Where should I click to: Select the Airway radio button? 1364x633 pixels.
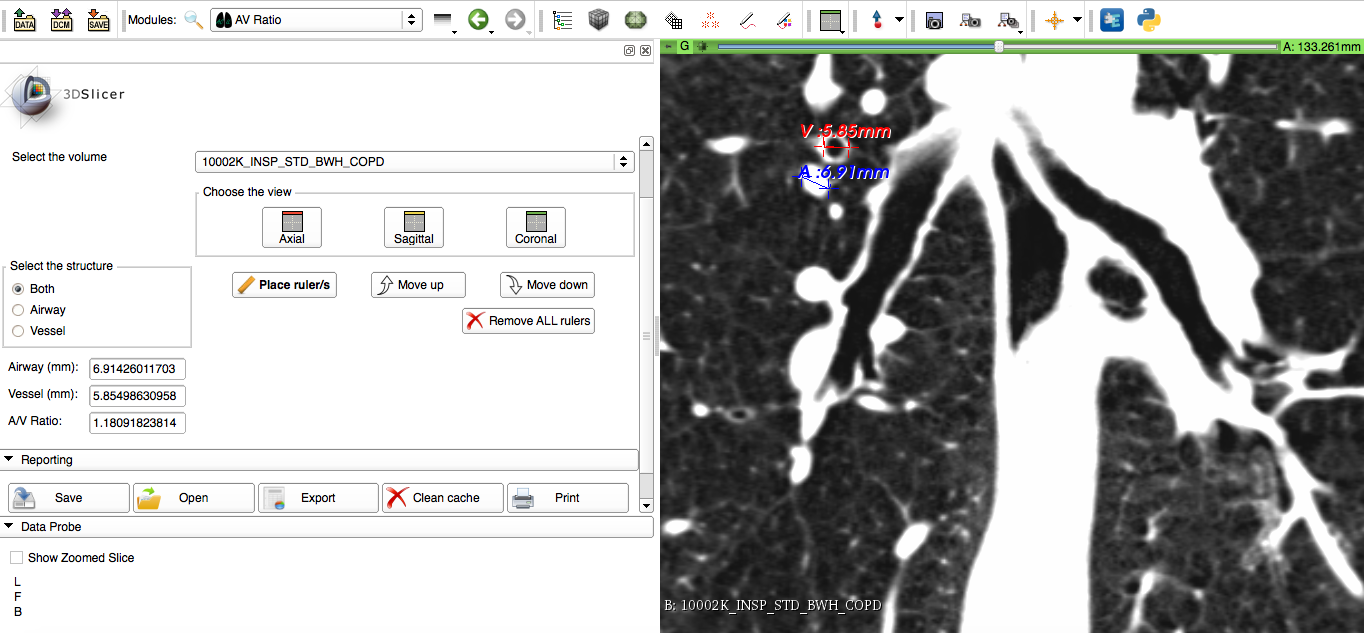18,310
